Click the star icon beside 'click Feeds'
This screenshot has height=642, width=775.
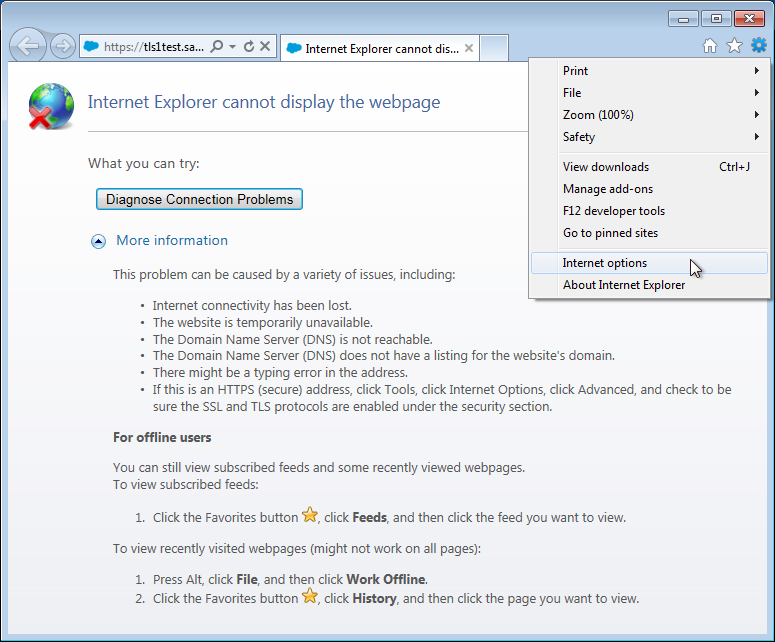tap(310, 515)
